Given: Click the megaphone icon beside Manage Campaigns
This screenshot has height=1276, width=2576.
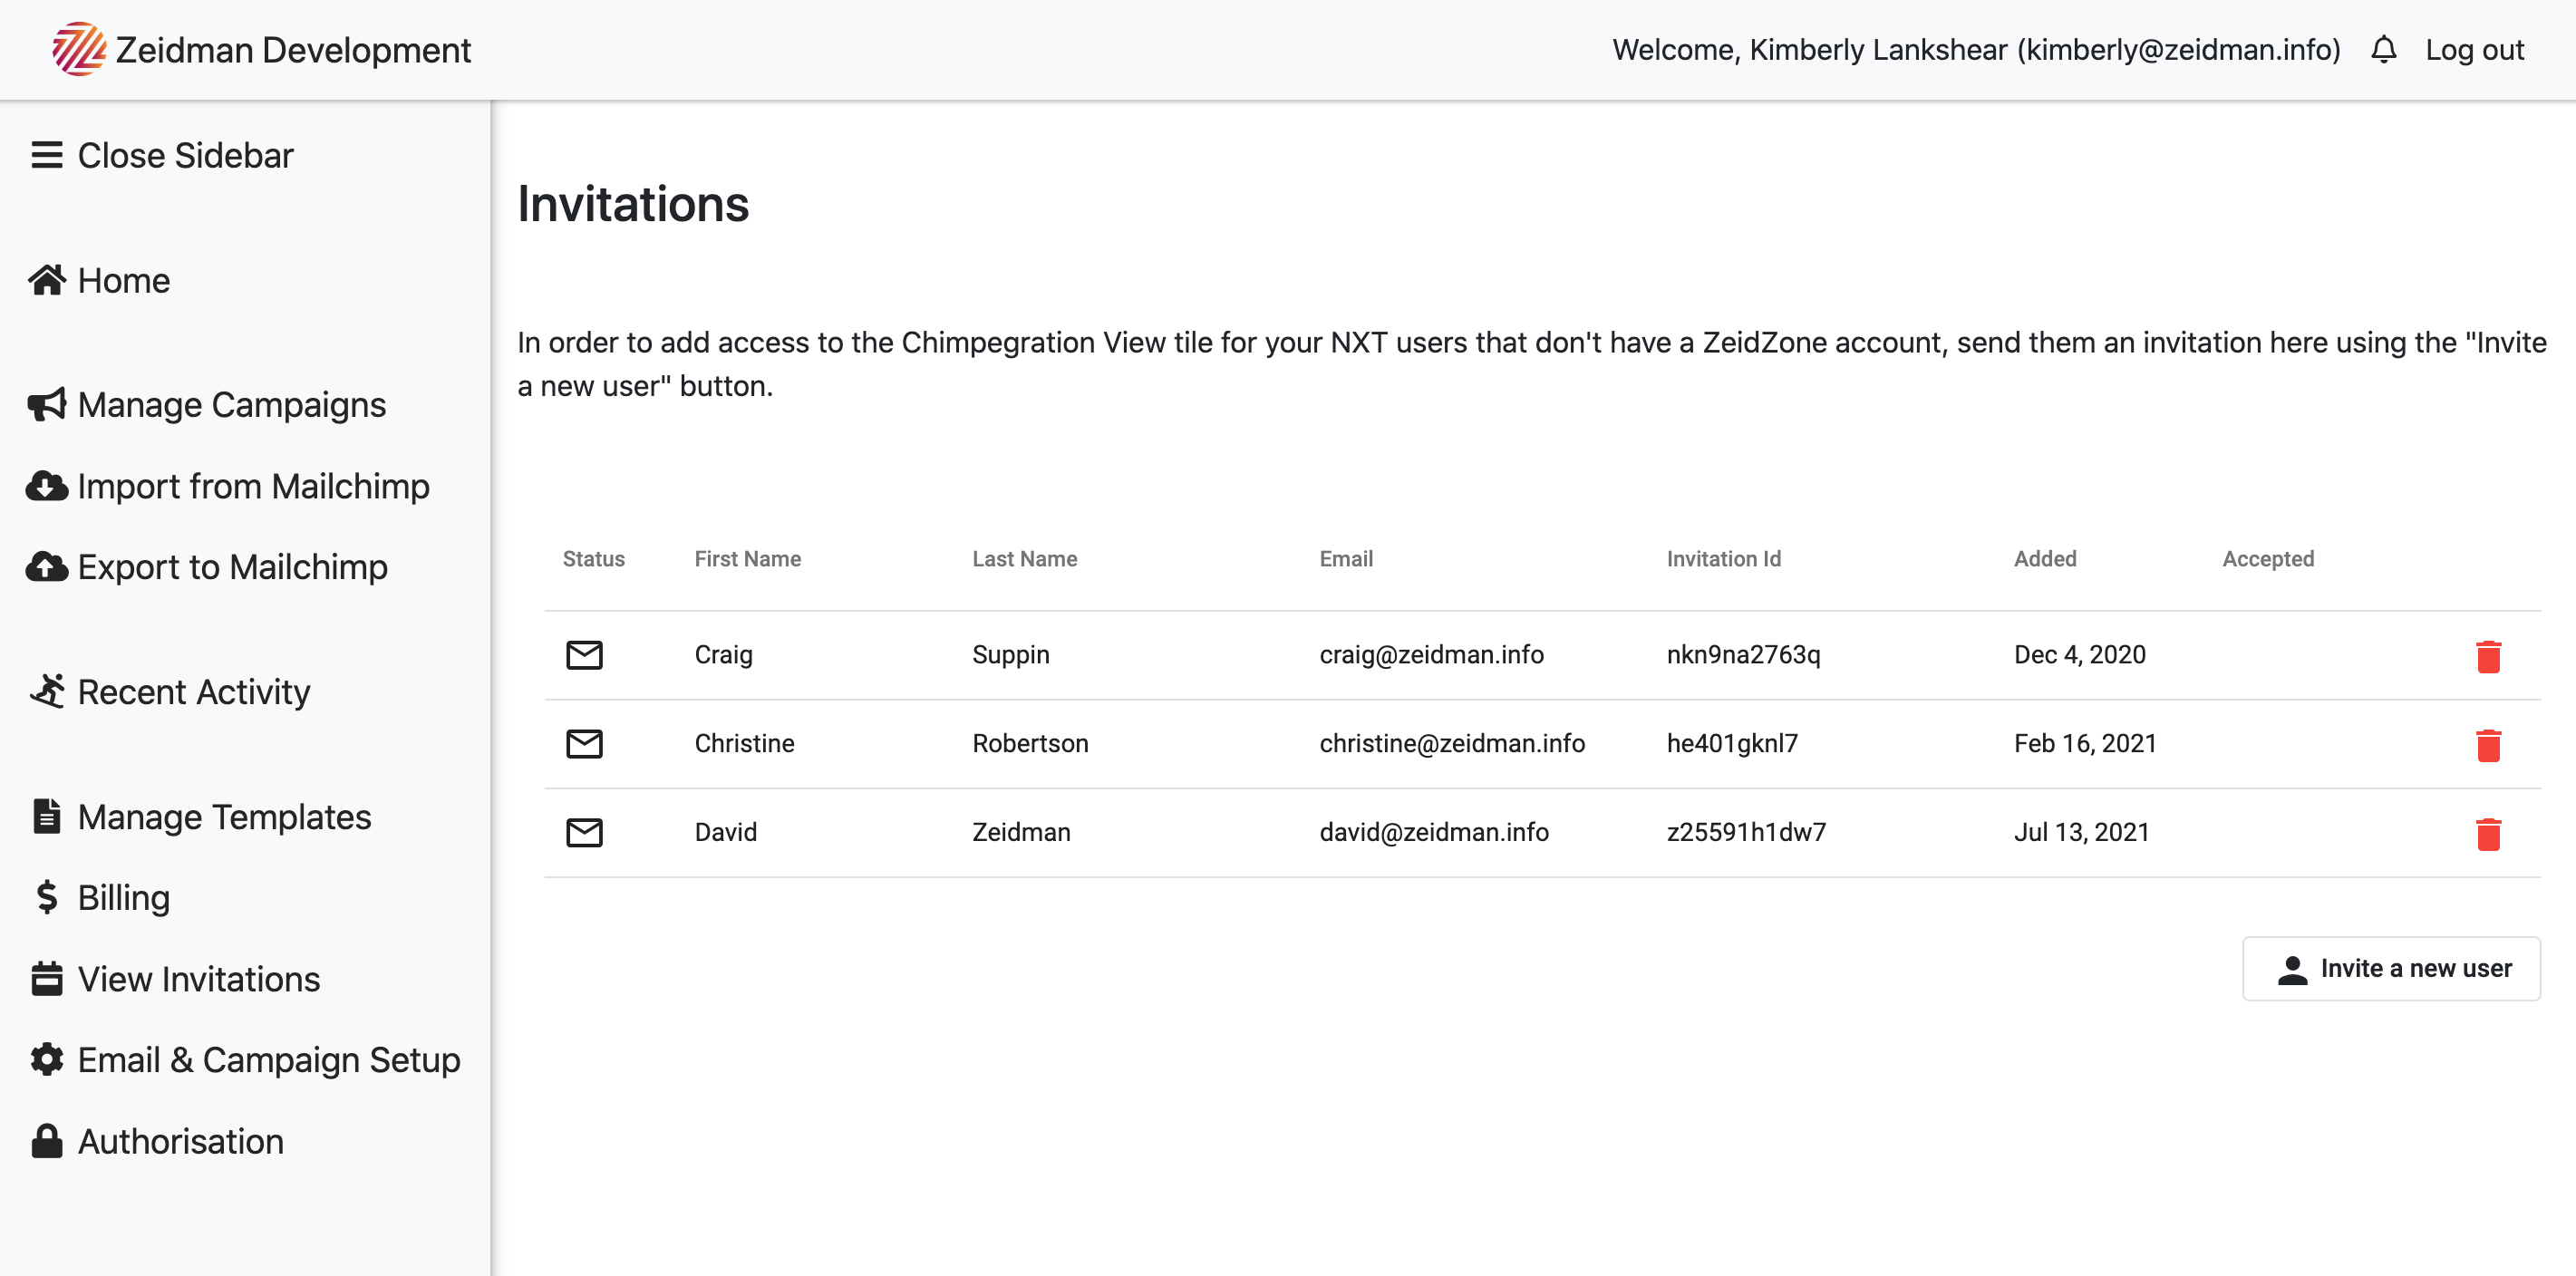Looking at the screenshot, I should coord(47,404).
